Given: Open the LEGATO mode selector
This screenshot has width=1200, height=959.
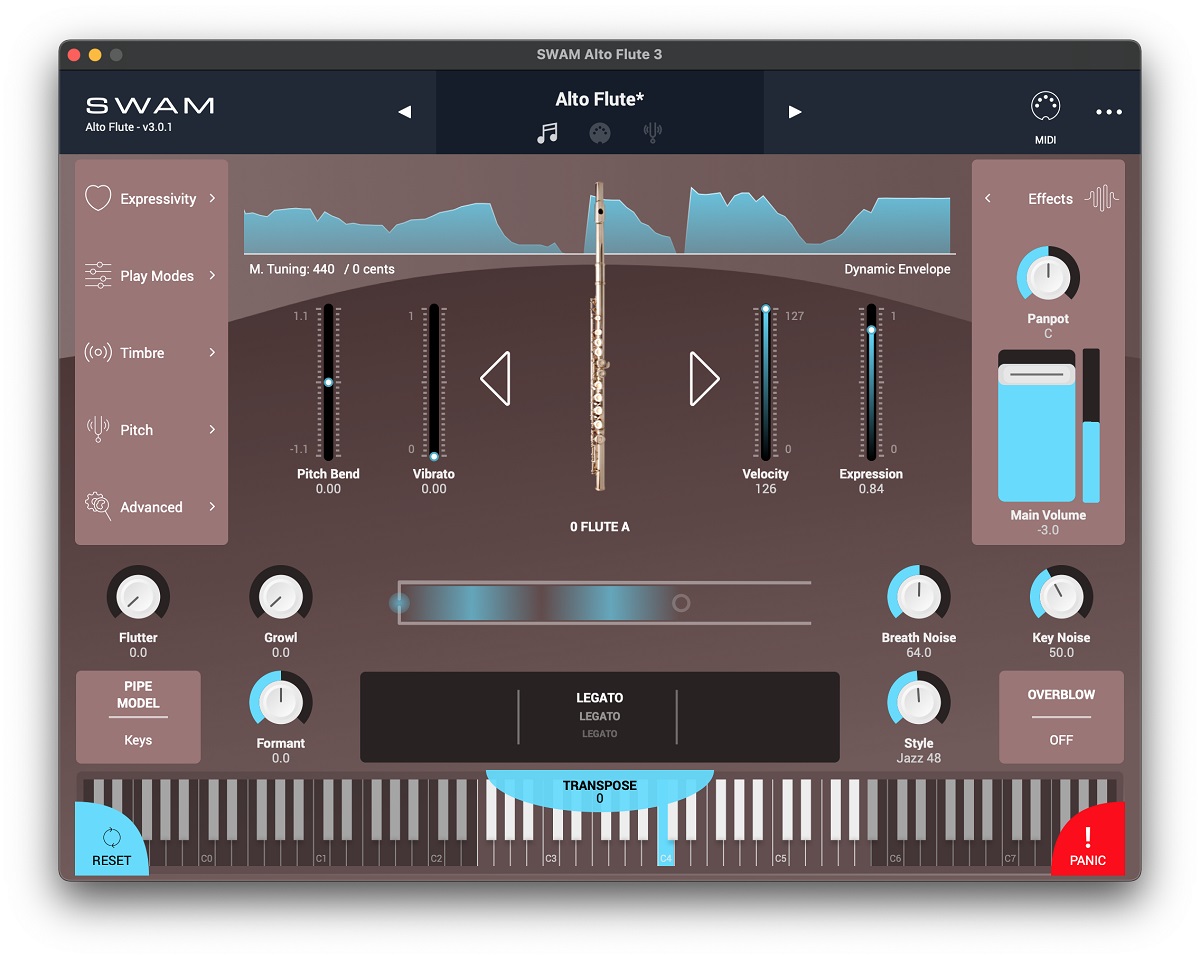Looking at the screenshot, I should pos(599,716).
